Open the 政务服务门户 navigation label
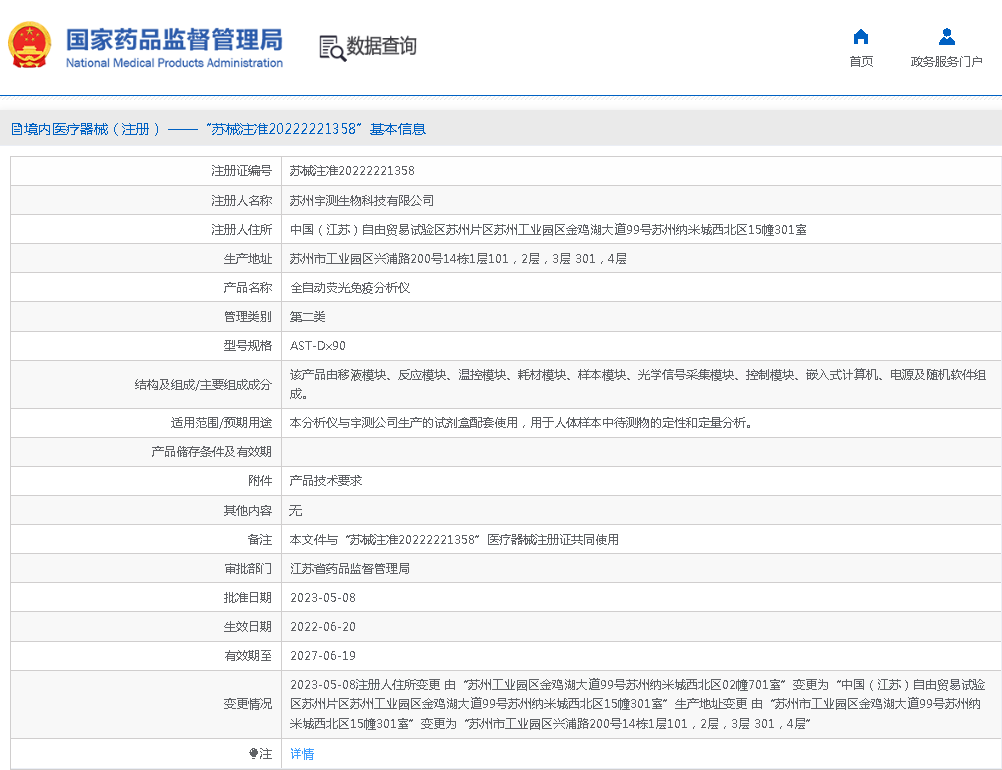Image resolution: width=1002 pixels, height=770 pixels. (x=946, y=62)
